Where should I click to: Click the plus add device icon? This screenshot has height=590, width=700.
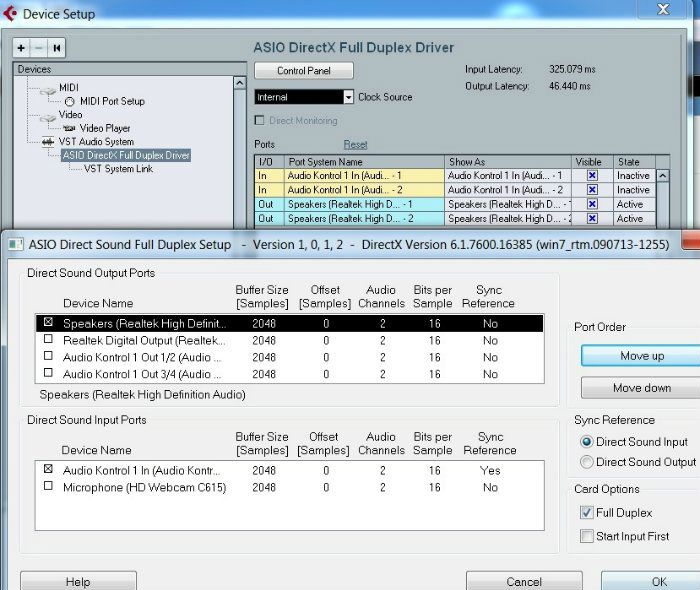tap(21, 48)
